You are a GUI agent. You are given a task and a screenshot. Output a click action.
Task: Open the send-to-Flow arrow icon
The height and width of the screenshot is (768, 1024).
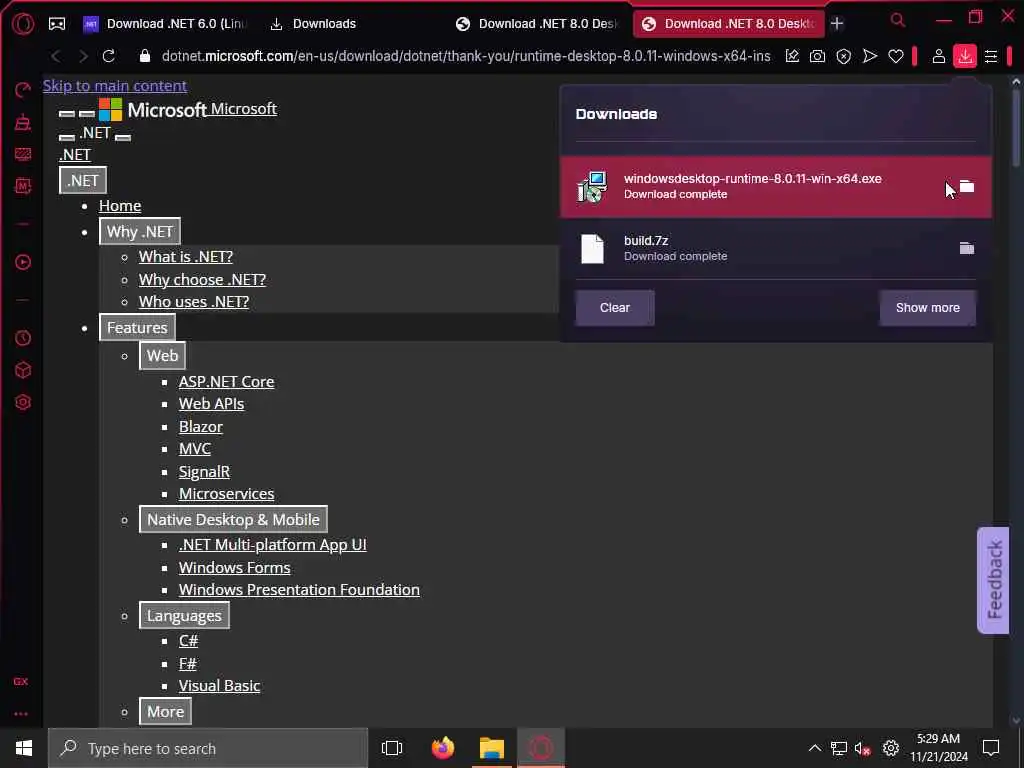tap(869, 56)
